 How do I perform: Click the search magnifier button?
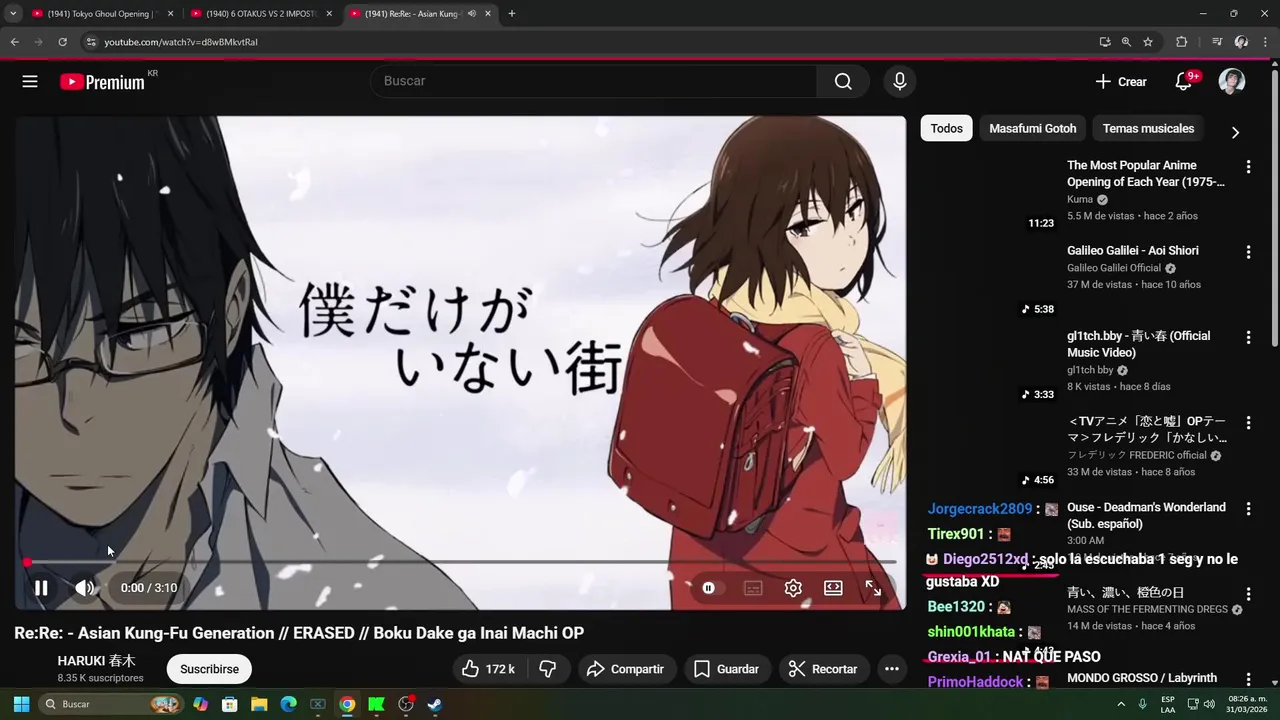click(843, 81)
